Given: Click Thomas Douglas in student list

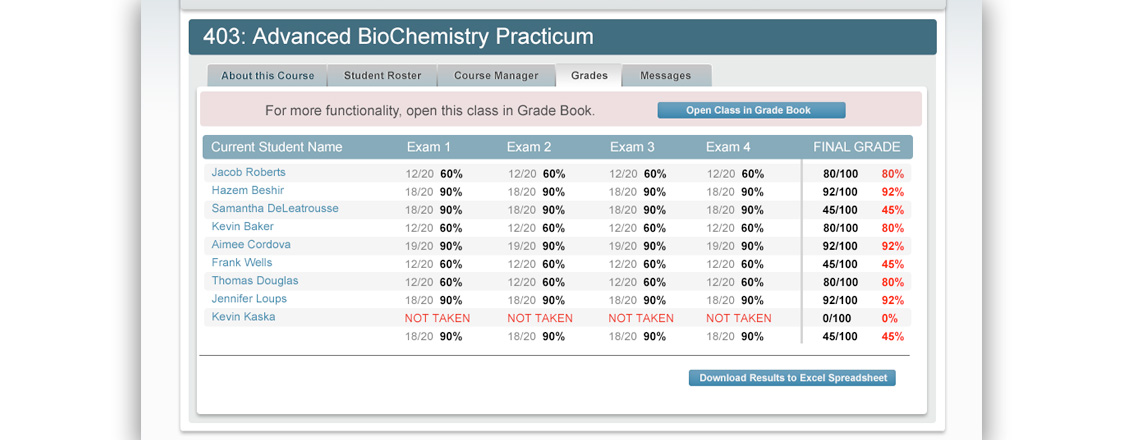Looking at the screenshot, I should tap(254, 281).
